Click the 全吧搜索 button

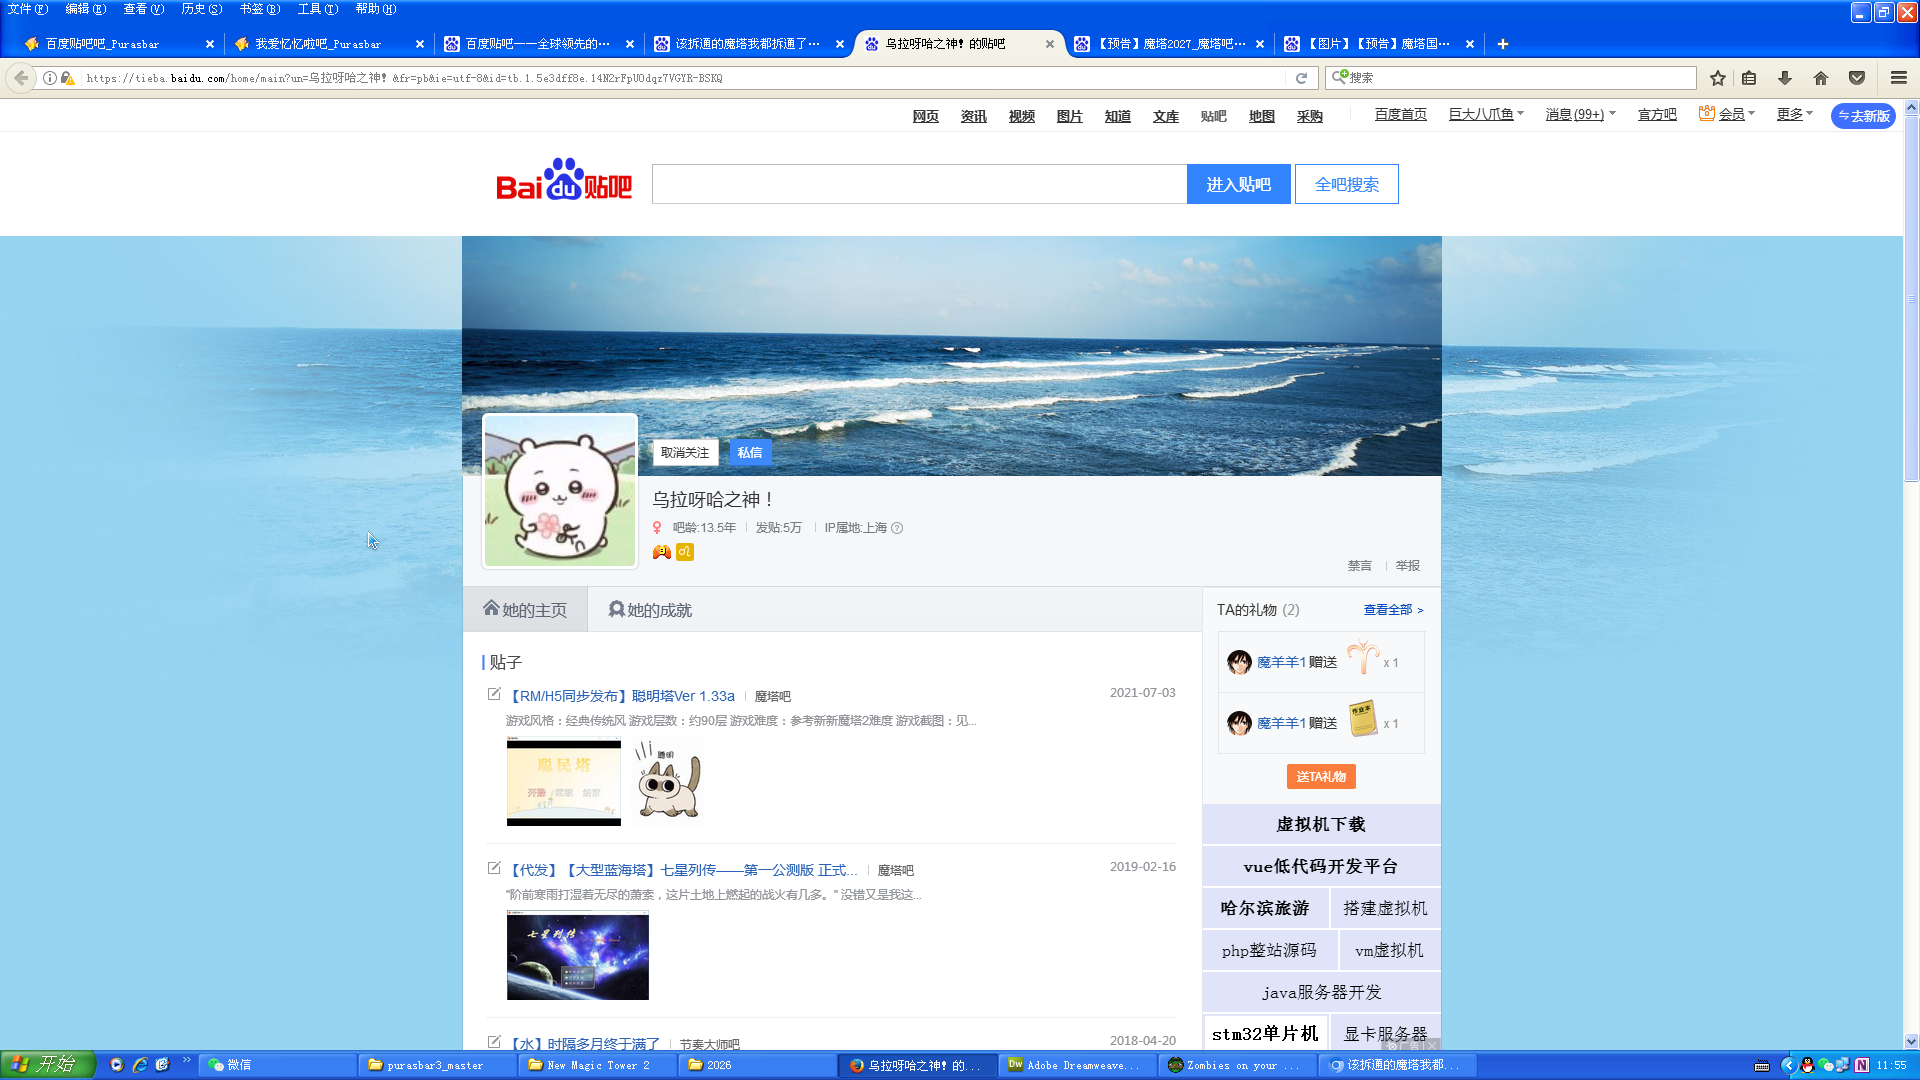1346,184
